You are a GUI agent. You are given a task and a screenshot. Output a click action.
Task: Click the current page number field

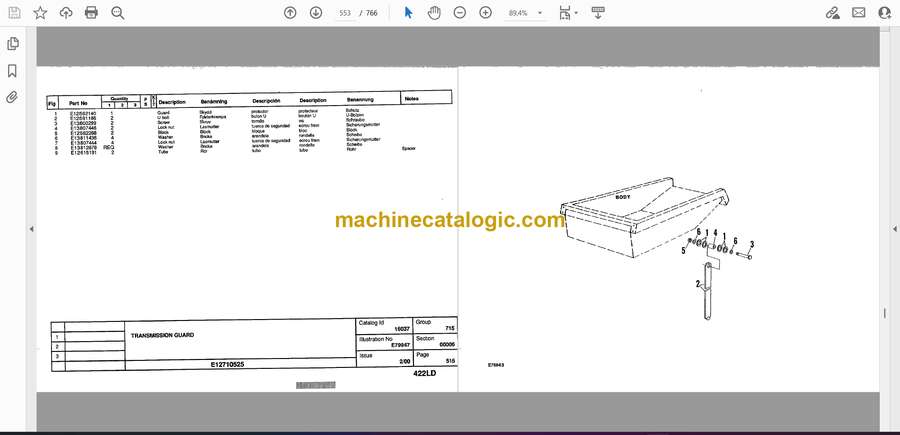[345, 13]
